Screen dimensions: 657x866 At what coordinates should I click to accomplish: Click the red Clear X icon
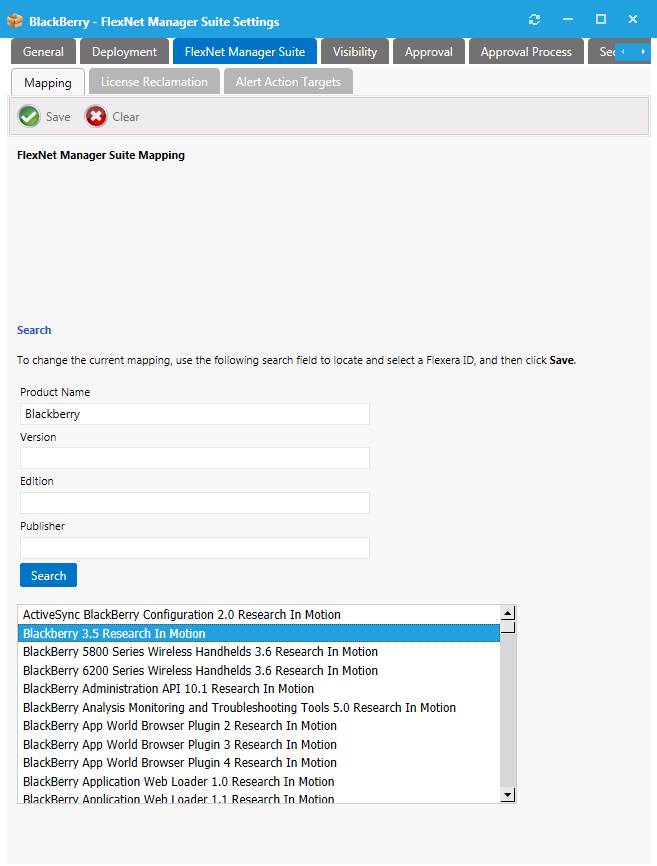(96, 117)
